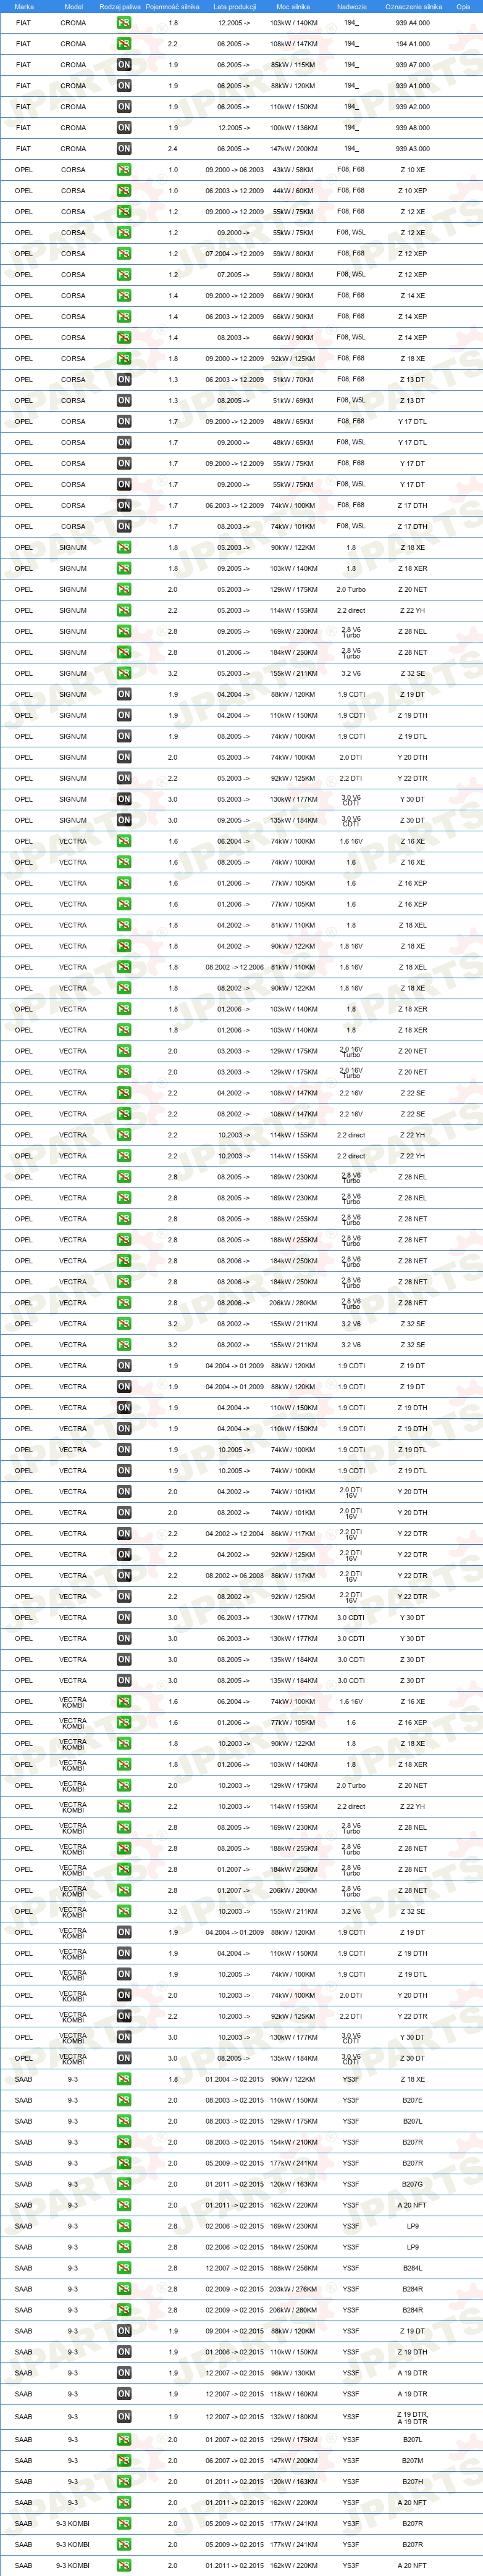The height and width of the screenshot is (2576, 483).
Task: Click diesel ON icon in Saab 118kW/160KM row
Action: pyautogui.click(x=123, y=2394)
